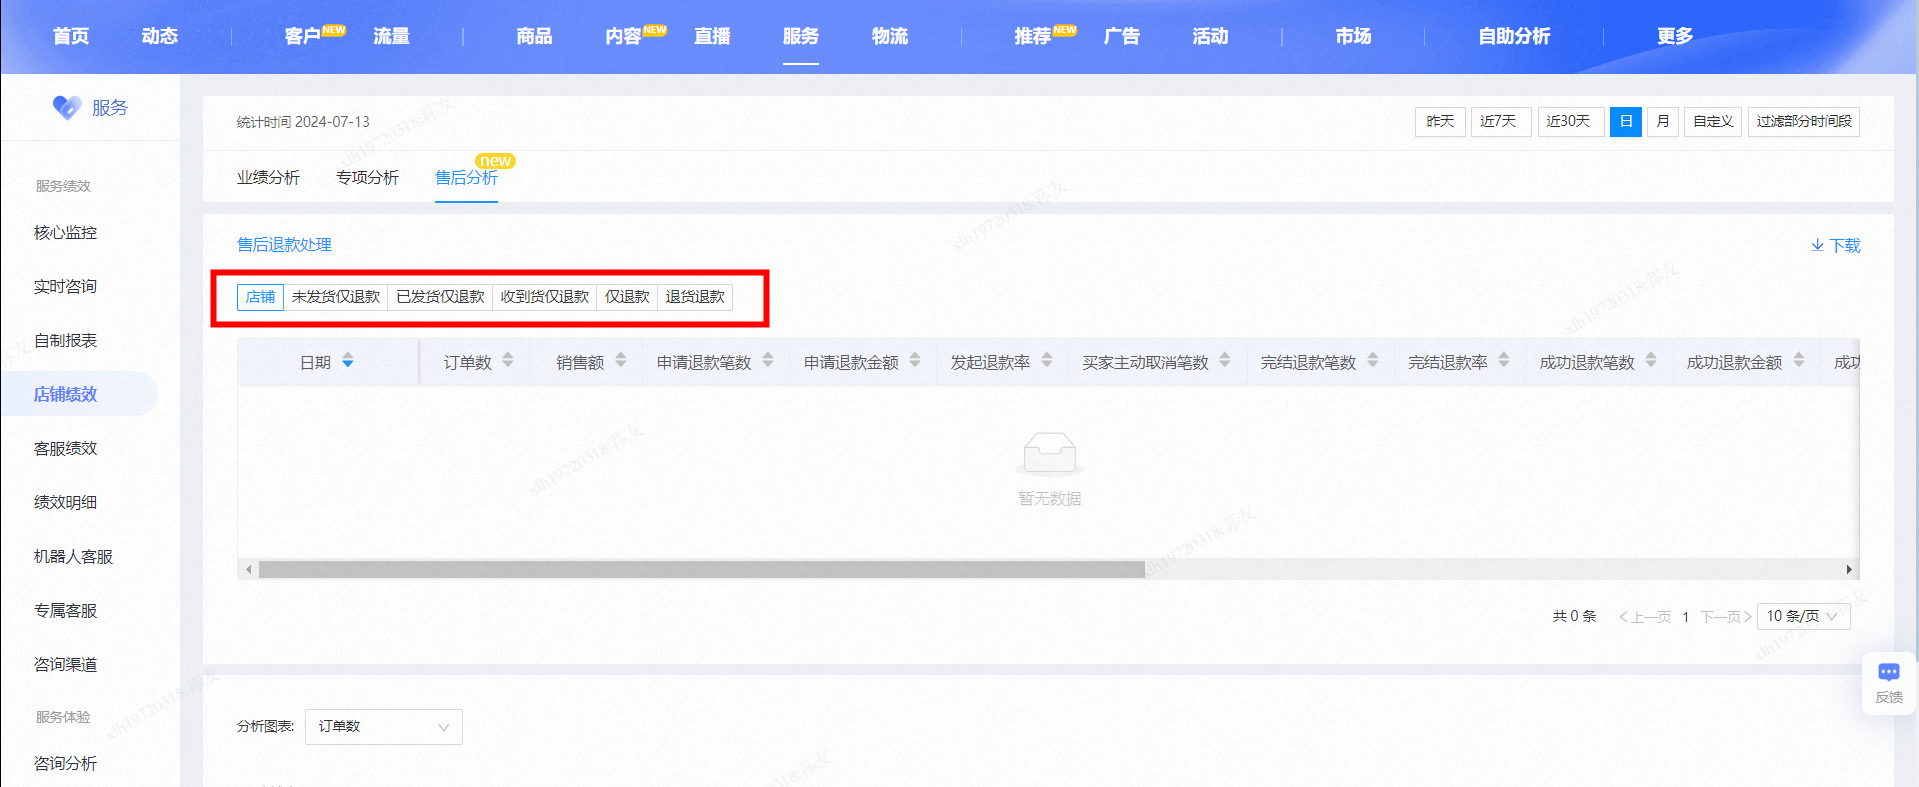
Task: Click the 售后退款处理 section title
Action: click(x=284, y=244)
